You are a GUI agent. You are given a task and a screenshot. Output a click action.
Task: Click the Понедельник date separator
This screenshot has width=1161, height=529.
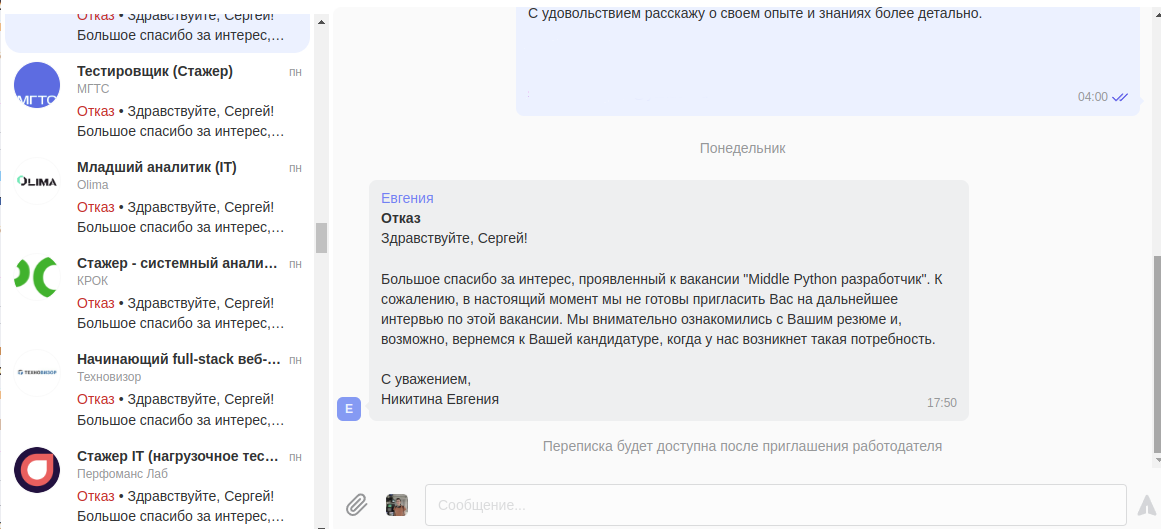(743, 148)
